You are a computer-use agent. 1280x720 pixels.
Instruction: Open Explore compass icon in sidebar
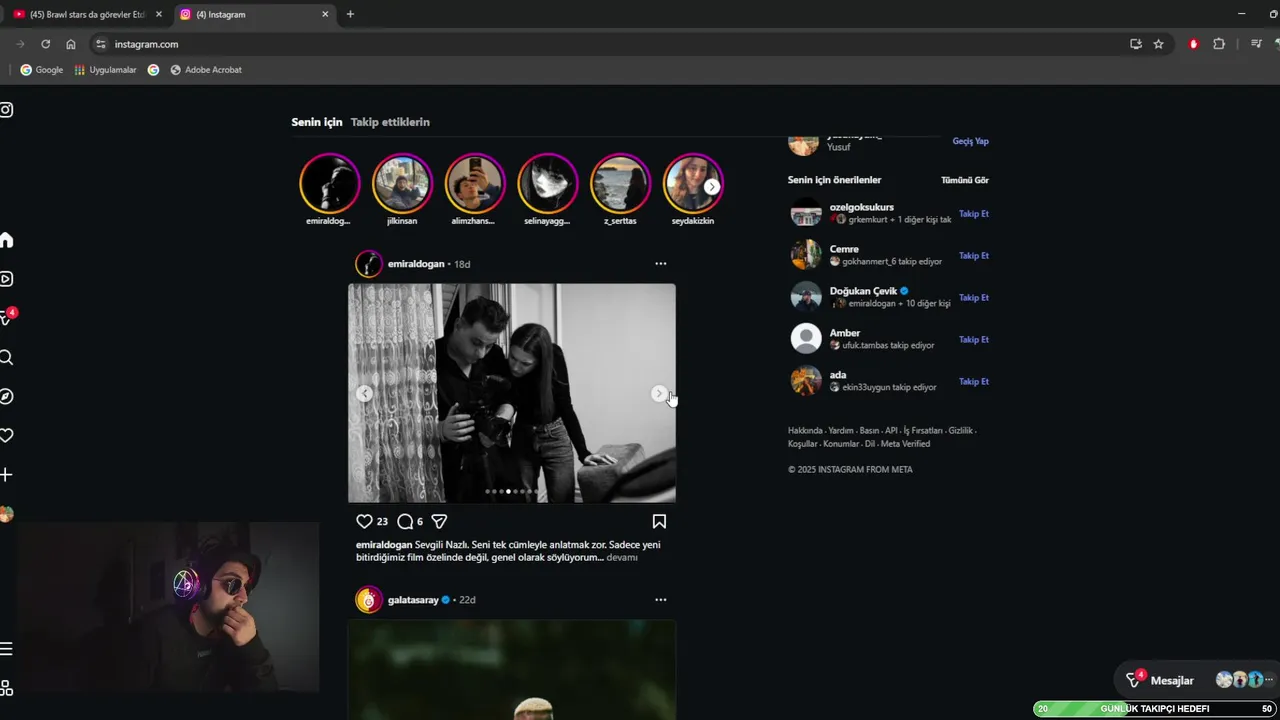tap(6, 396)
